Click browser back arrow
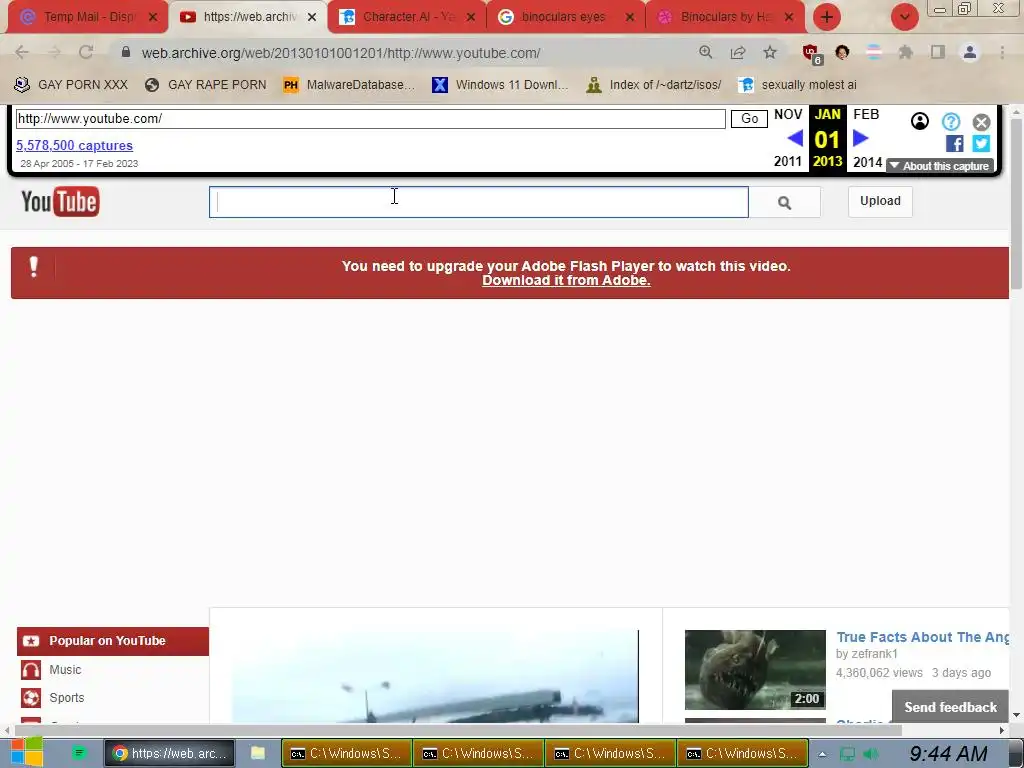The image size is (1024, 768). [x=22, y=52]
